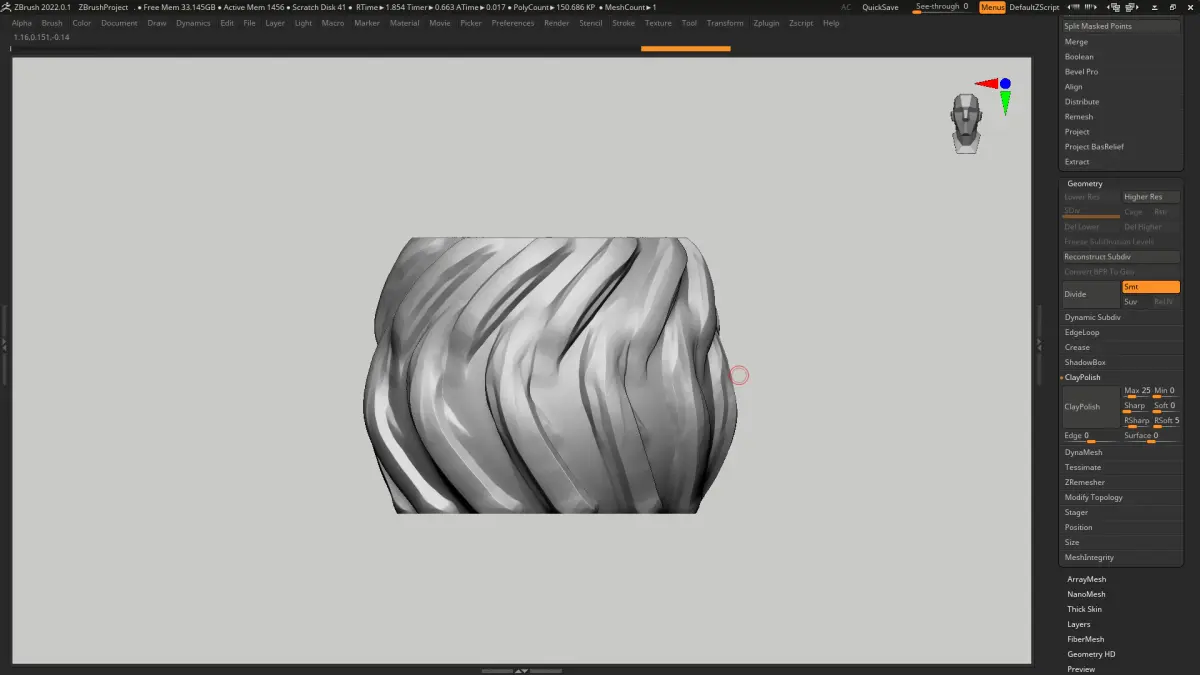Viewport: 1200px width, 675px height.
Task: Adjust the ClayPolish Soft slider
Action: [x=1166, y=407]
